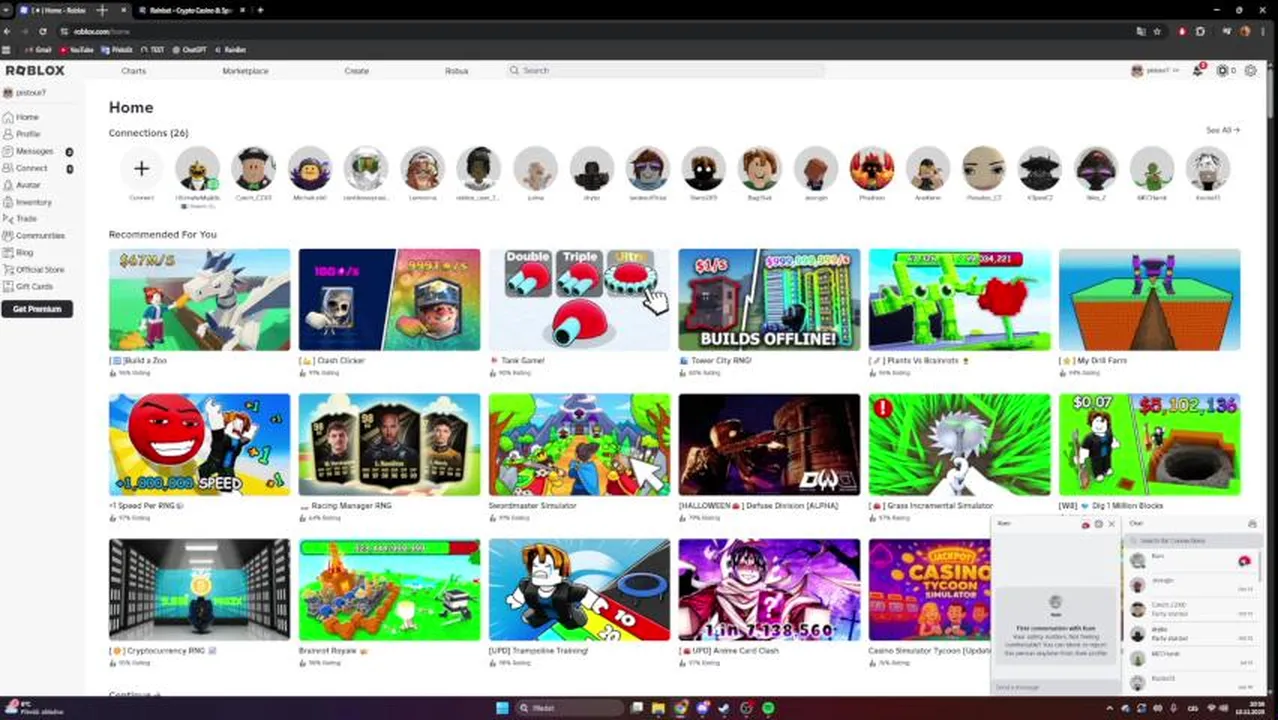Open the Gmail bookmark
Viewport: 1278px width, 720px height.
point(37,49)
